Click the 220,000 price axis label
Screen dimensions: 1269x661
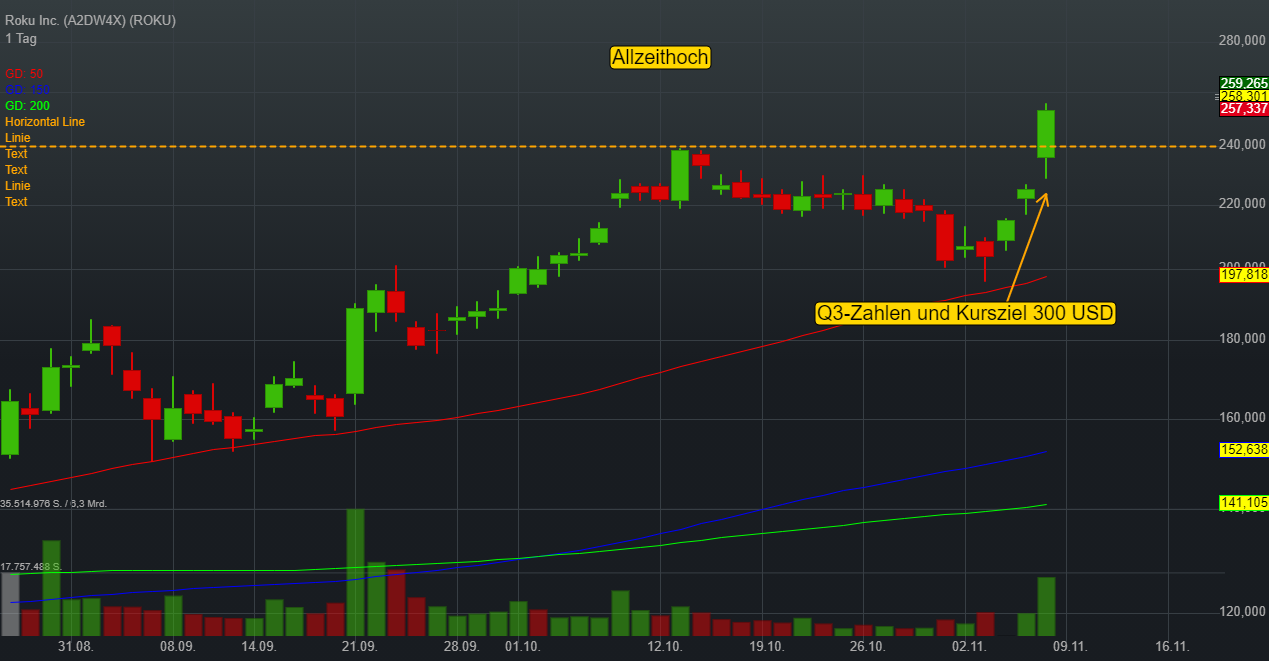point(1244,204)
